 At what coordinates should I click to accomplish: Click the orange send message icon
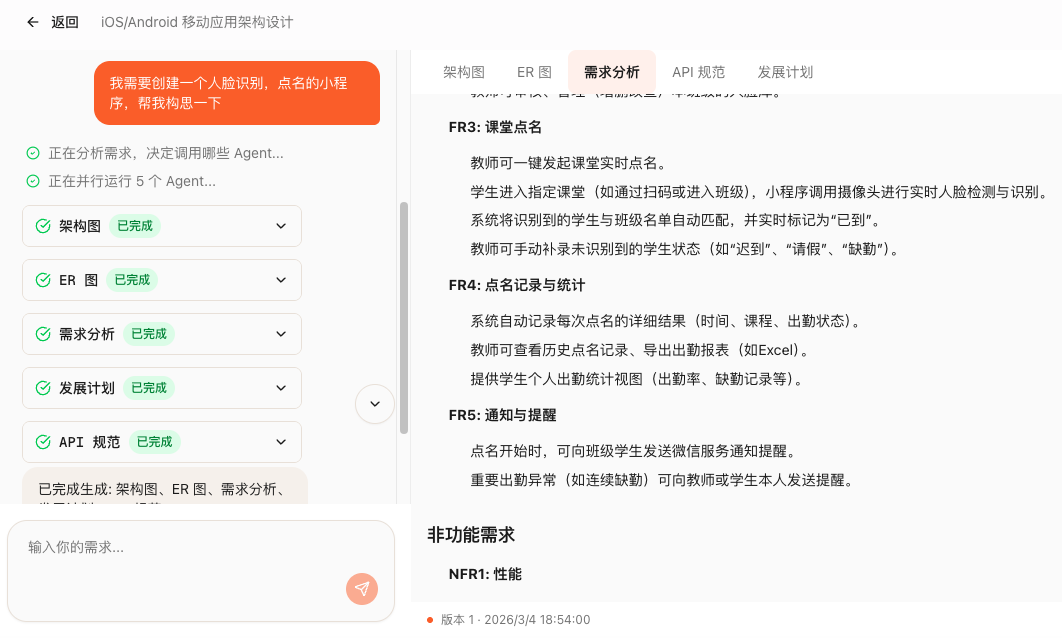362,589
